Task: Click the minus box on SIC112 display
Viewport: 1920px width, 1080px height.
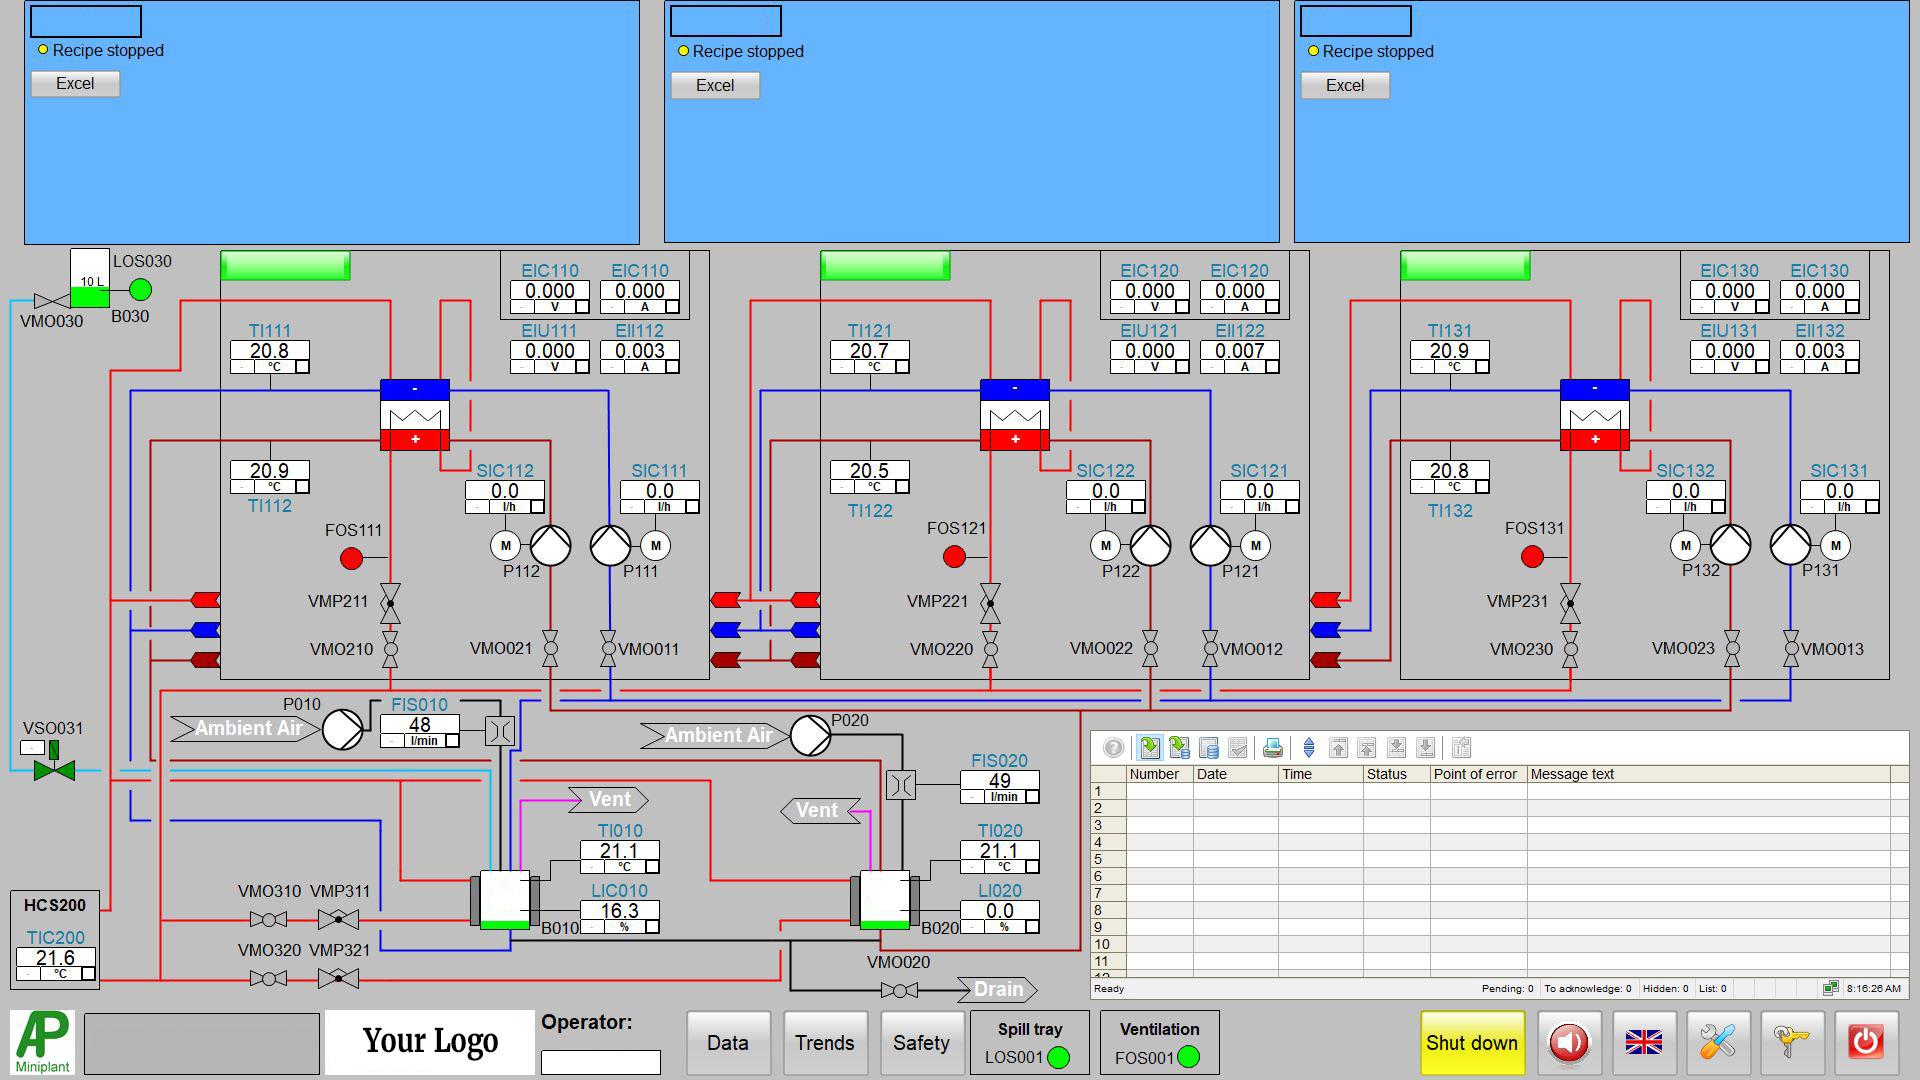Action: click(477, 507)
